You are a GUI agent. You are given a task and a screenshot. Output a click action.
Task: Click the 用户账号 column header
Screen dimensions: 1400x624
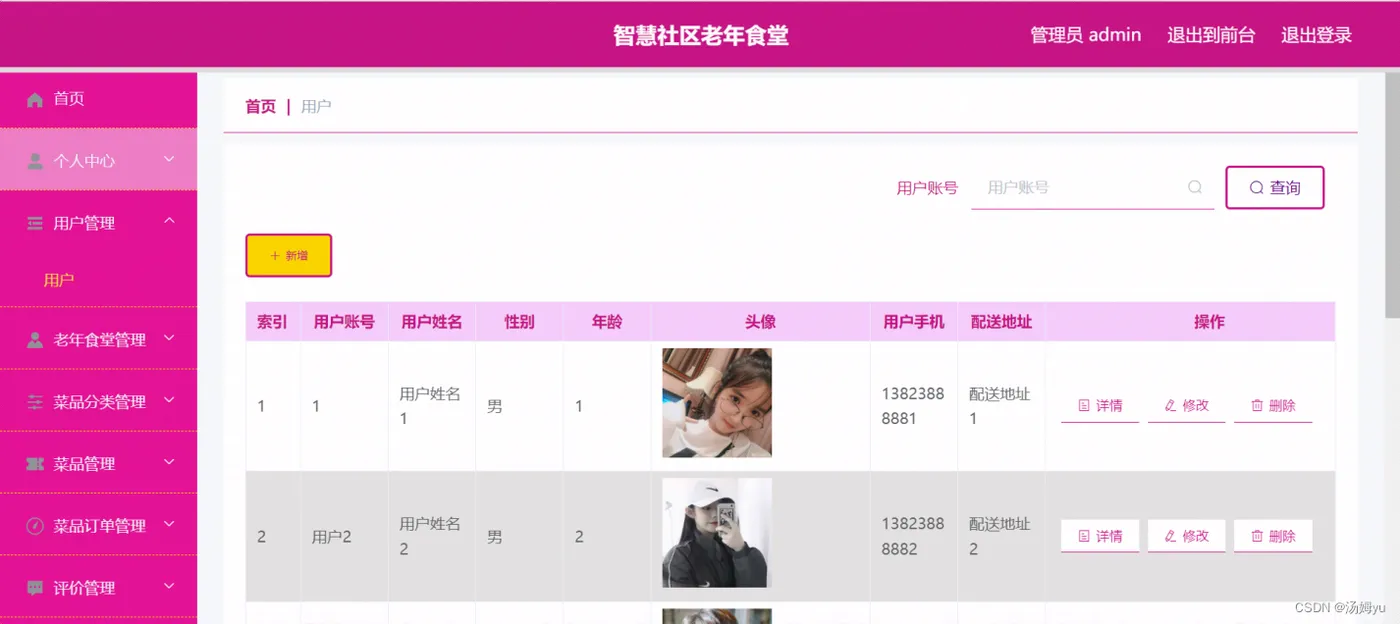tap(344, 322)
